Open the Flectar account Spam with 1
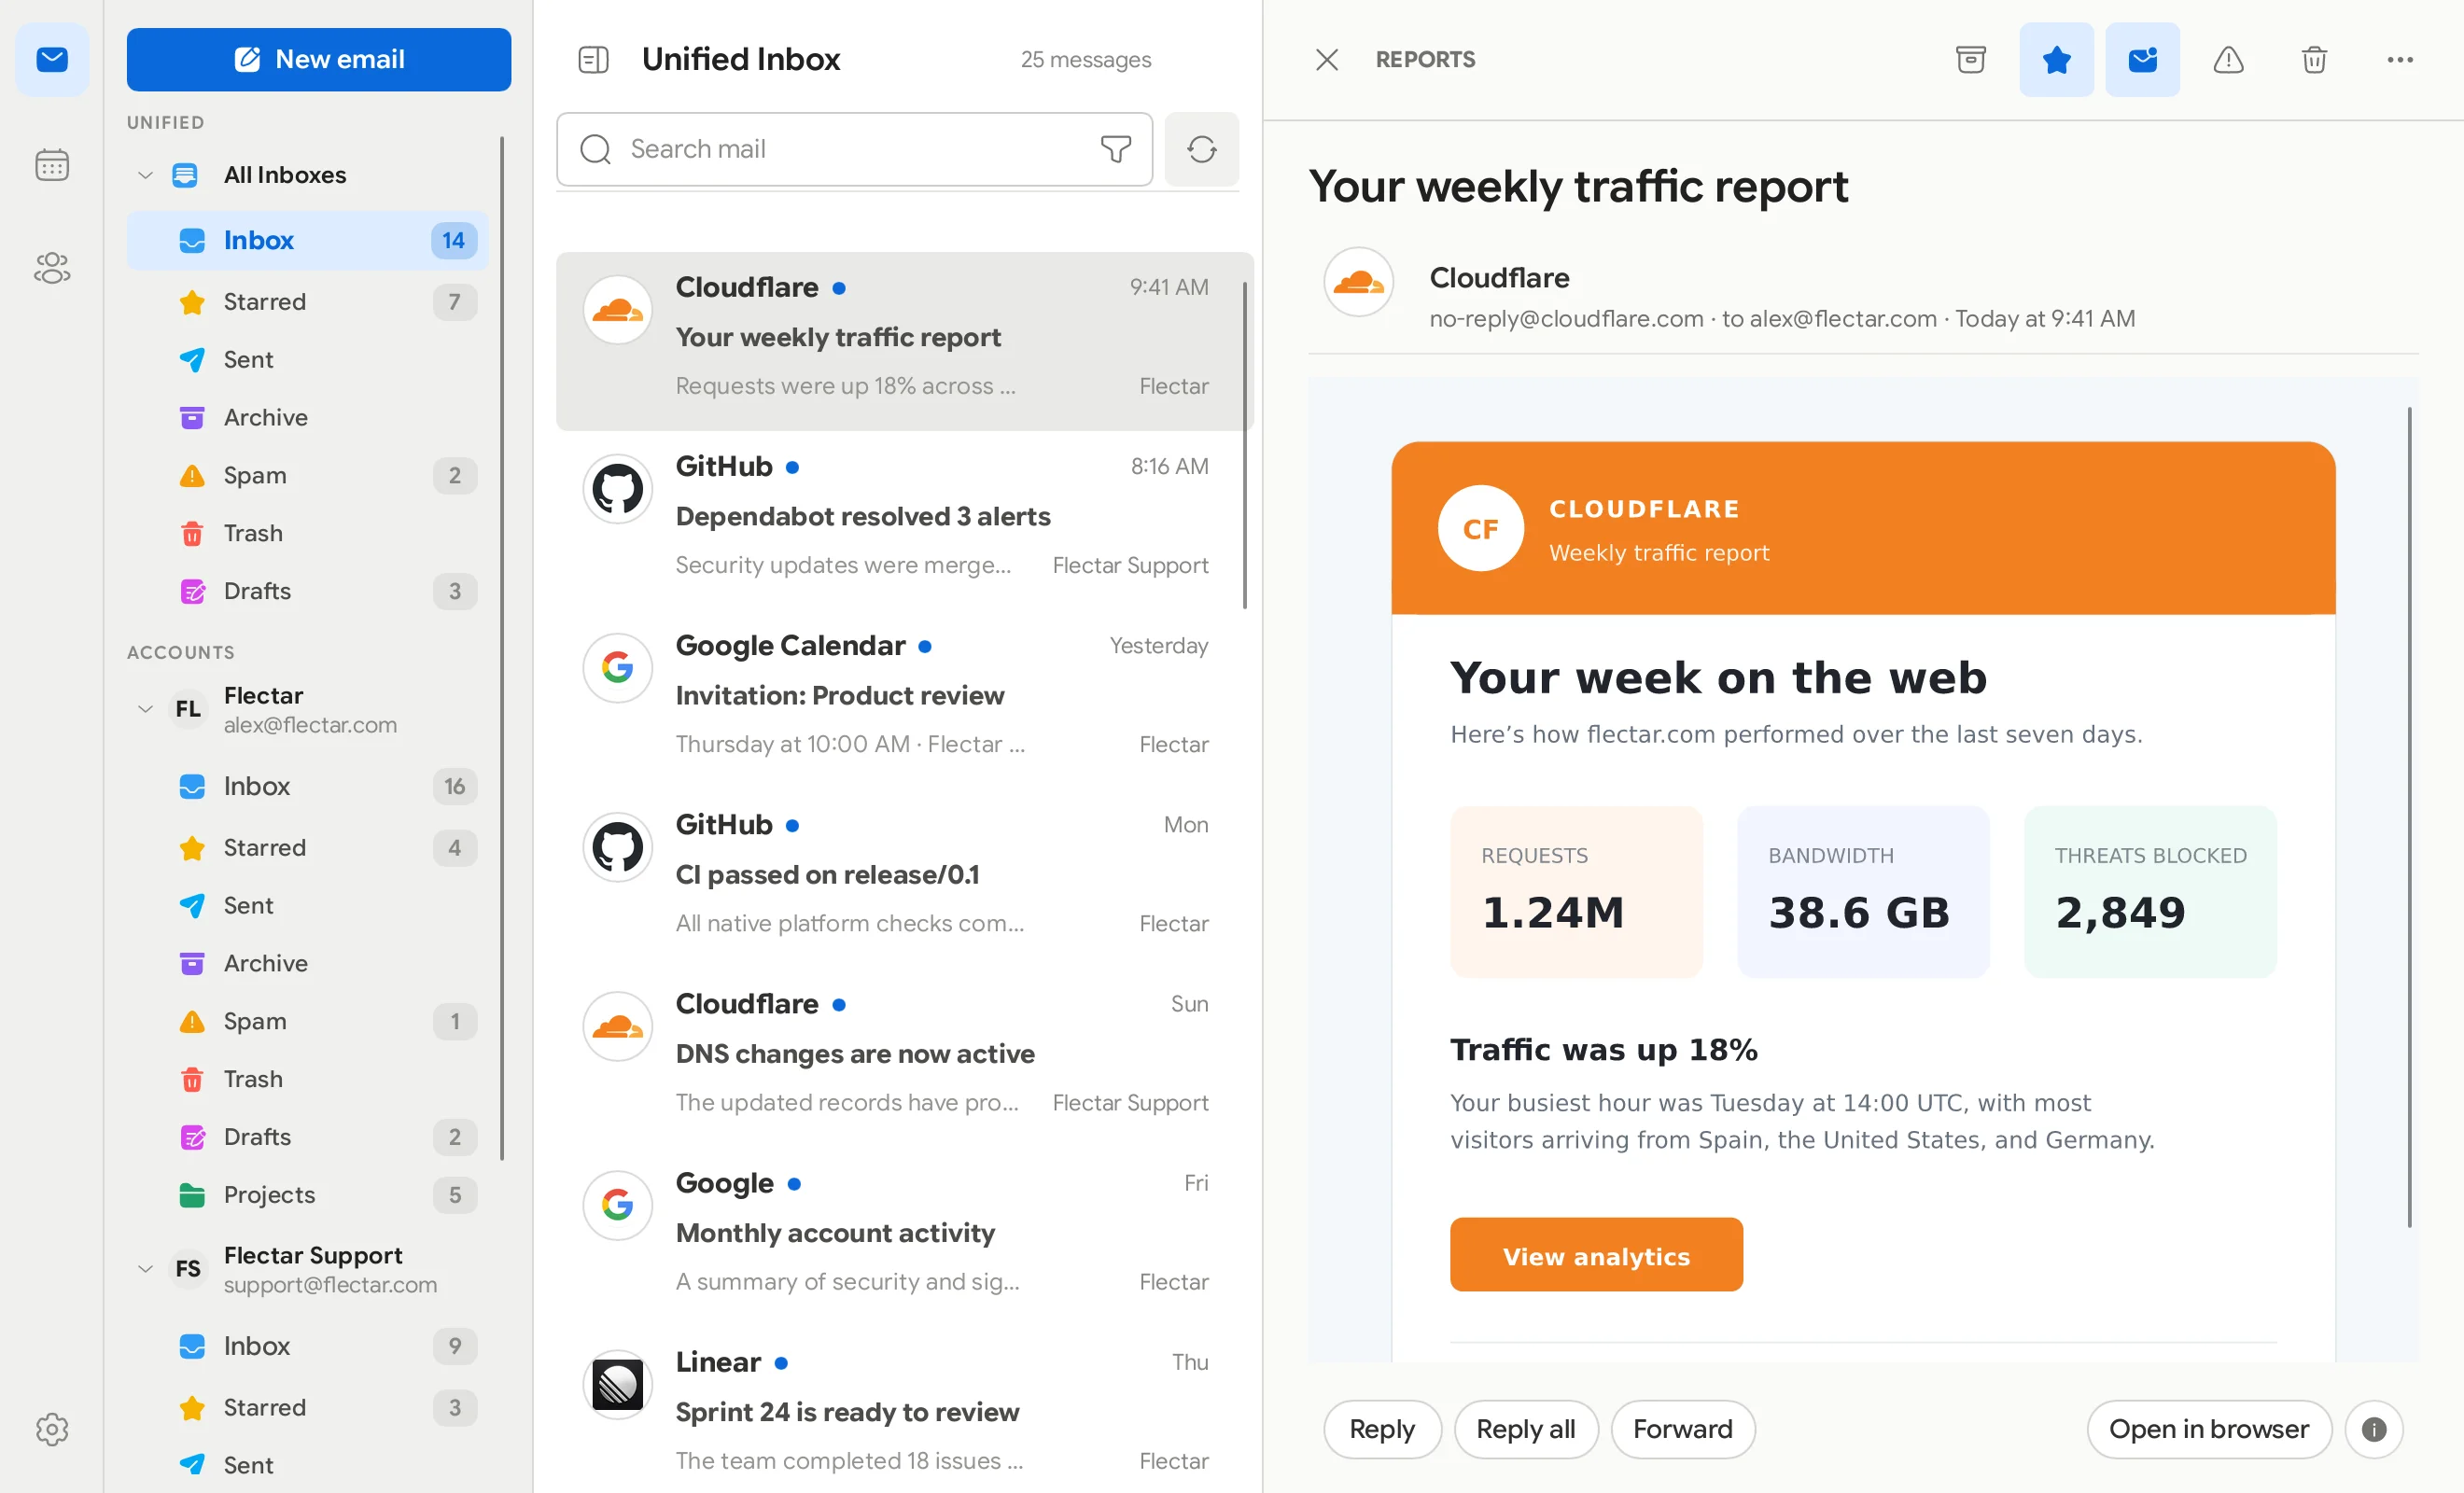2464x1493 pixels. click(x=308, y=1022)
